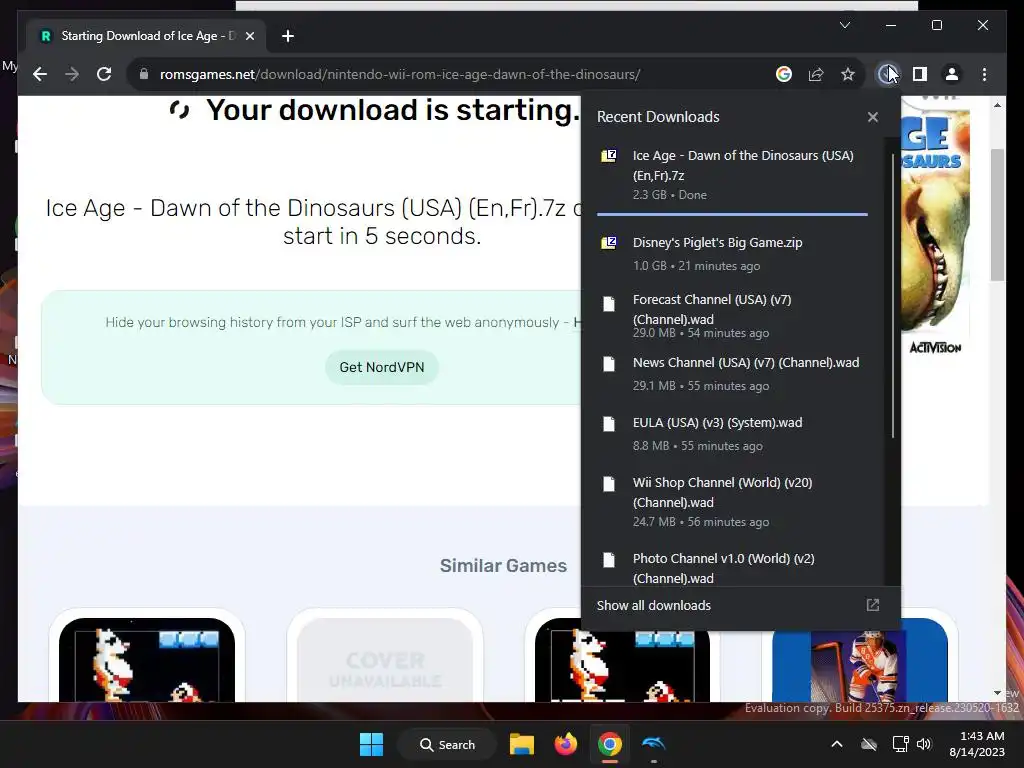Image resolution: width=1024 pixels, height=768 pixels.
Task: Click the EULA file icon
Action: (609, 424)
